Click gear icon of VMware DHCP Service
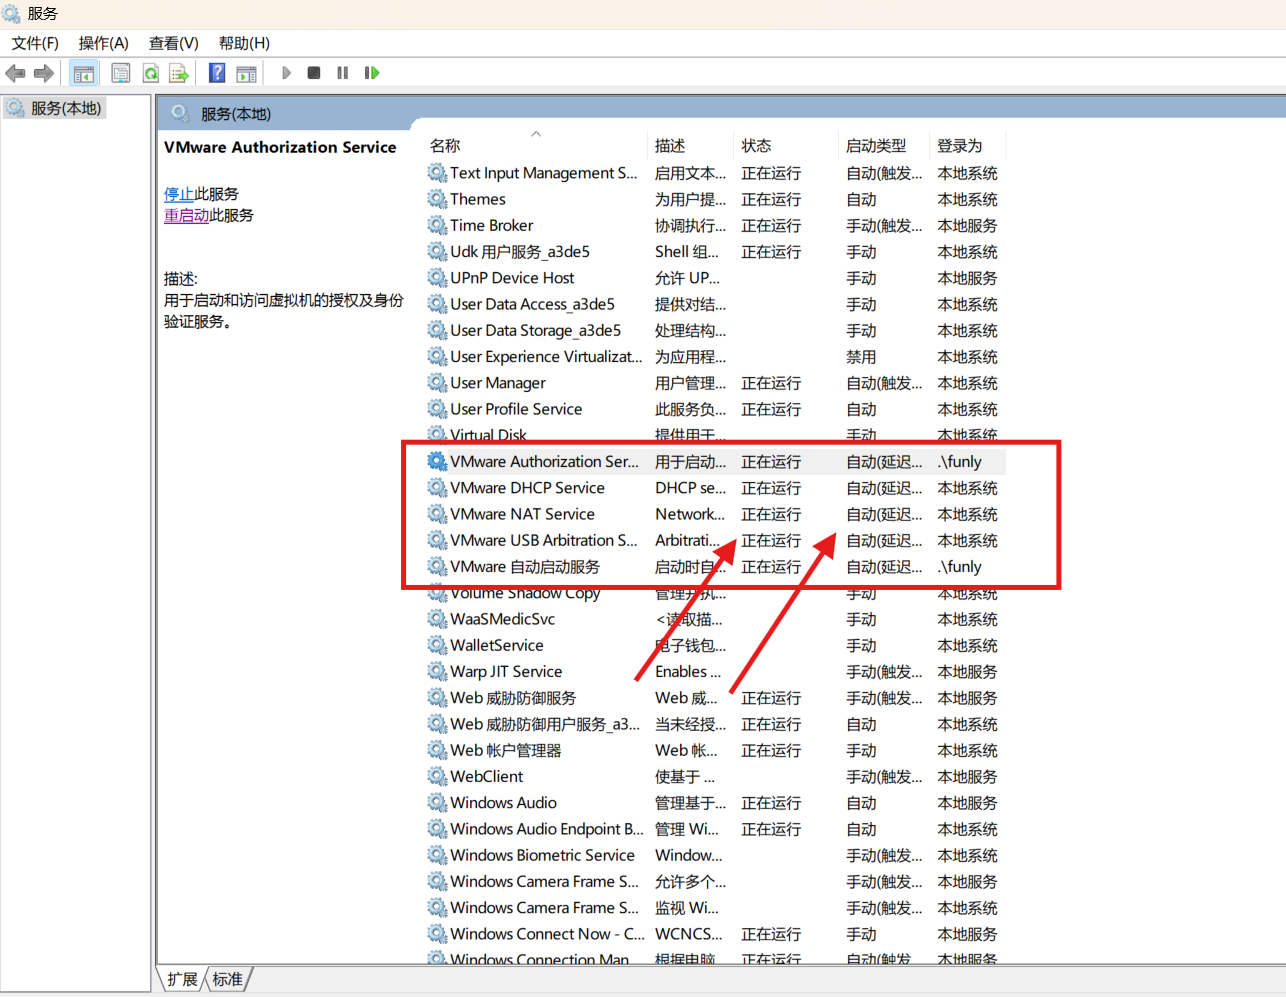Image resolution: width=1286 pixels, height=997 pixels. [437, 487]
